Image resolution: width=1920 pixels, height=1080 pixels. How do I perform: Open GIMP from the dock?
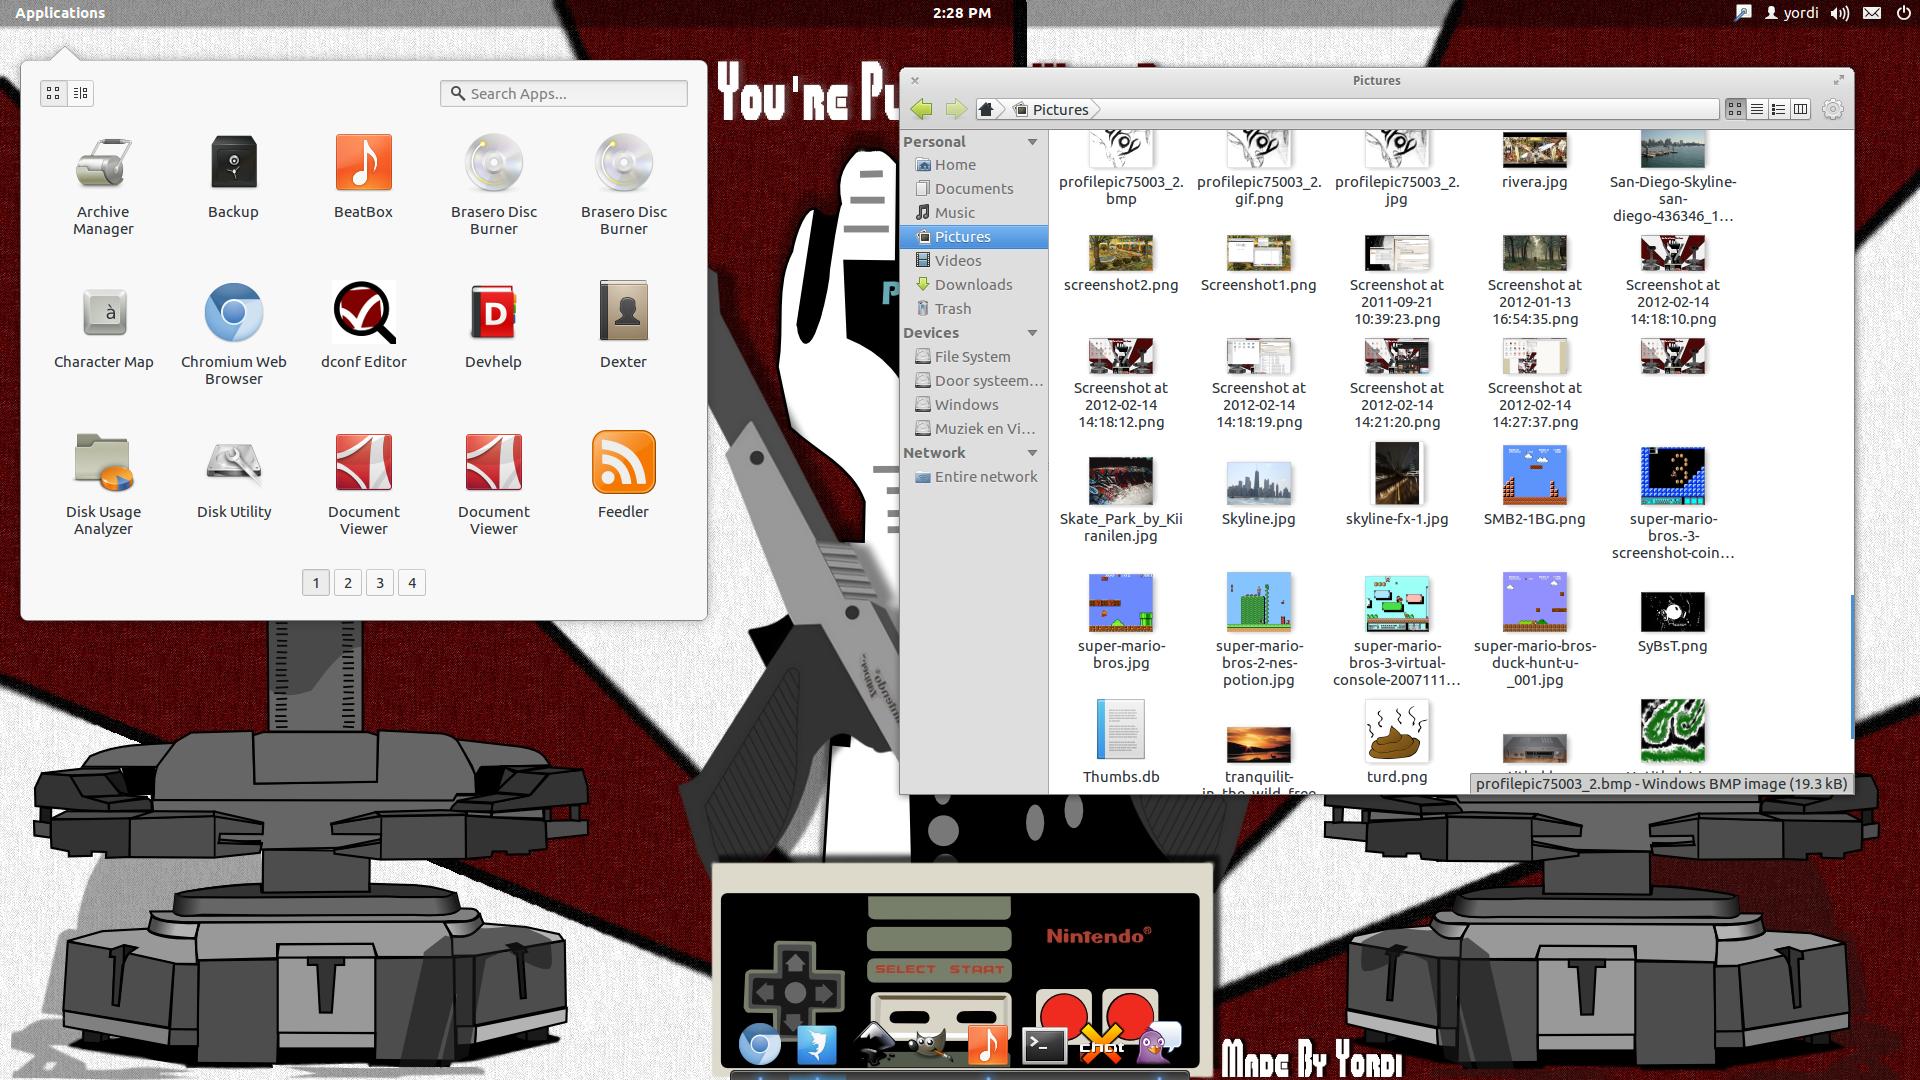[x=930, y=1045]
